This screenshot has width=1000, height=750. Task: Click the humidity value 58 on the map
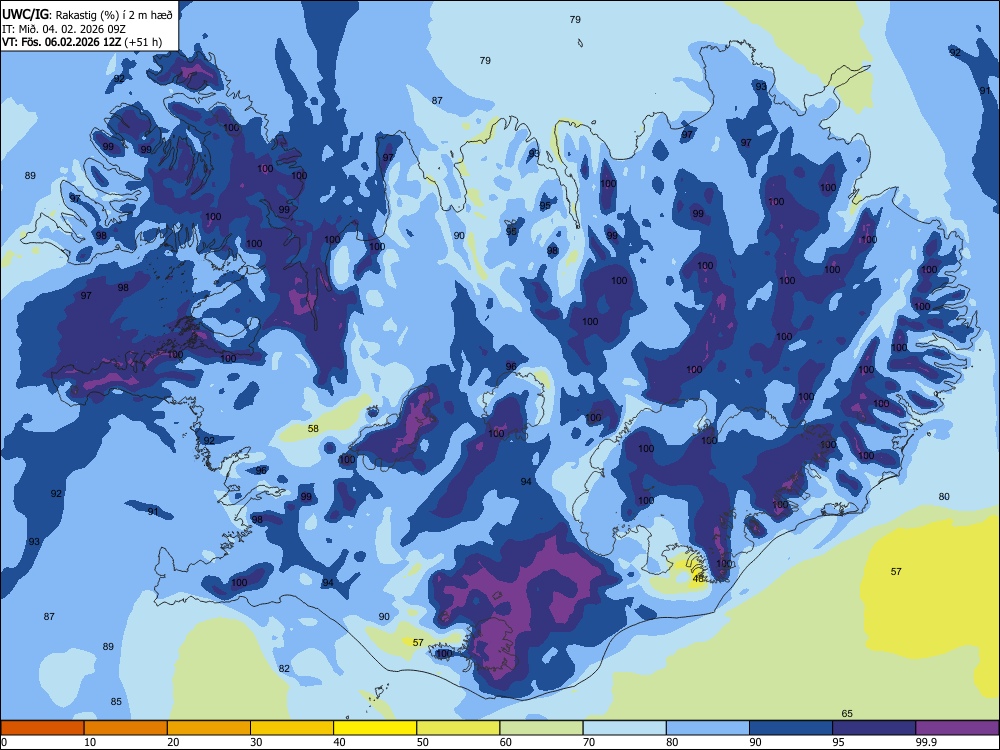pos(313,429)
